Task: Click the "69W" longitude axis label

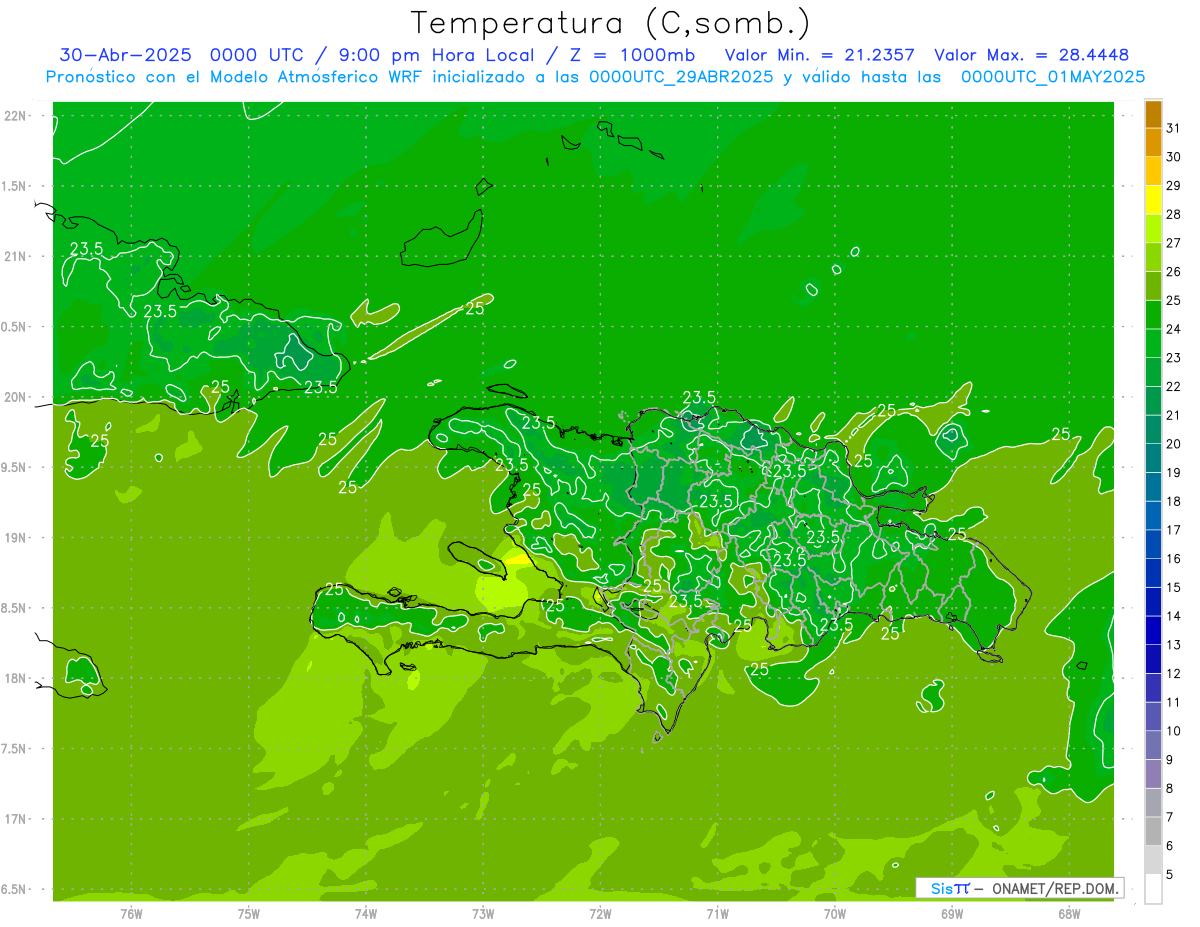Action: (951, 914)
